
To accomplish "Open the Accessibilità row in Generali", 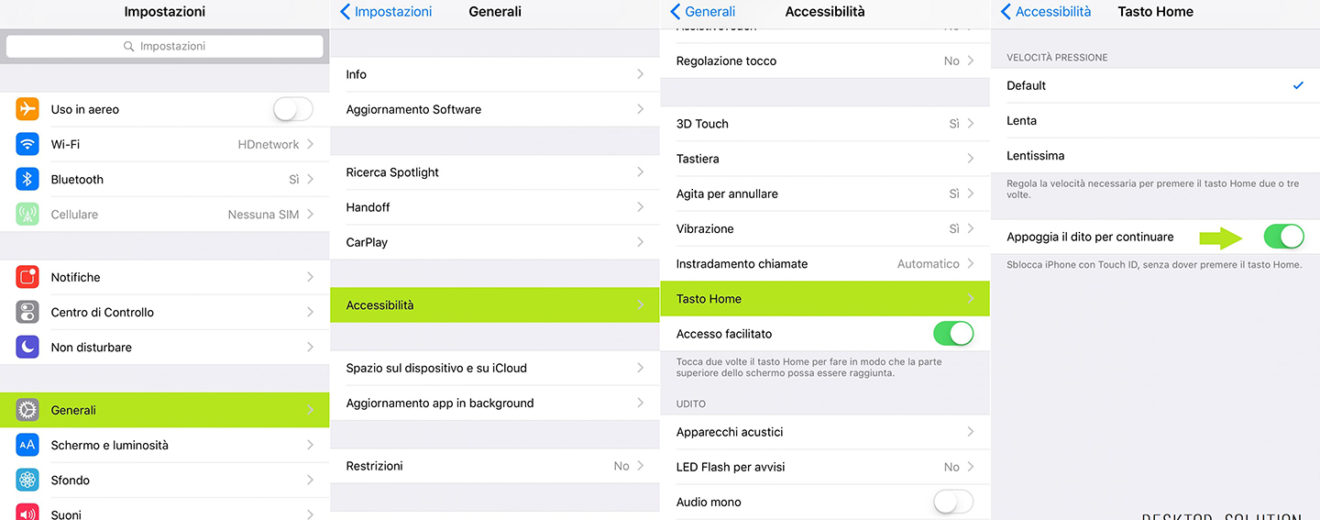I will point(494,305).
